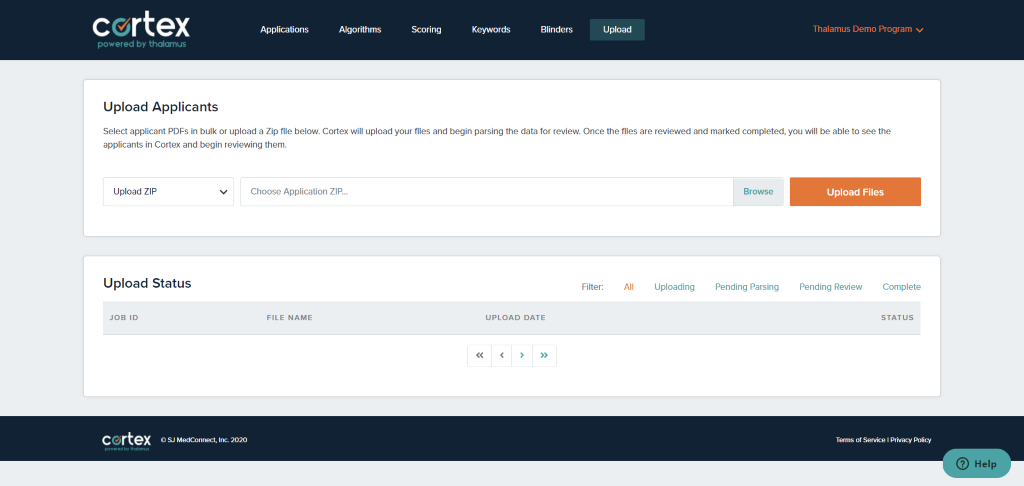Go to previous page of upload status
Image resolution: width=1024 pixels, height=486 pixels.
502,355
